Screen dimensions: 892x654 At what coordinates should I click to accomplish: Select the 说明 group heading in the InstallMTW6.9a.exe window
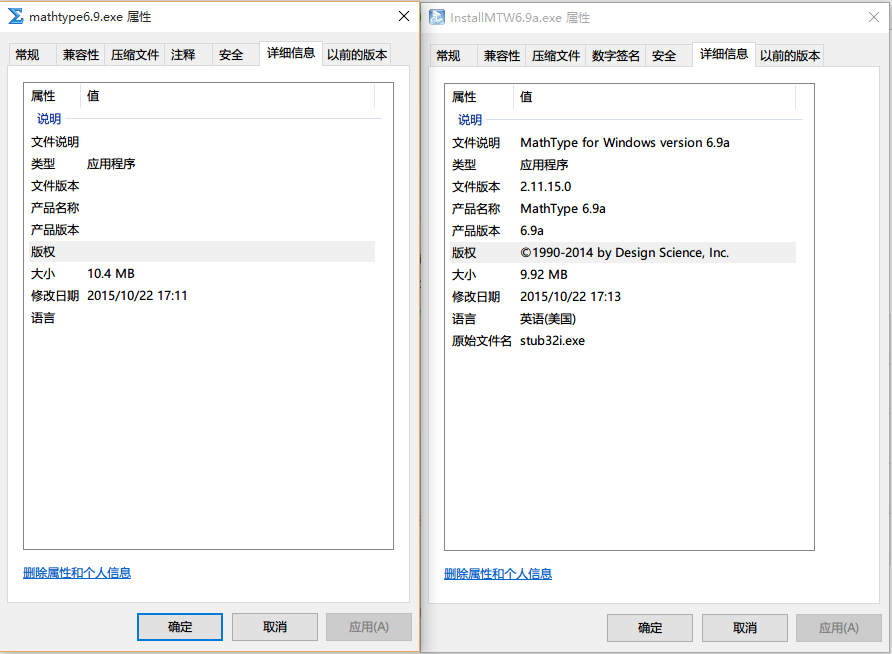pyautogui.click(x=470, y=119)
